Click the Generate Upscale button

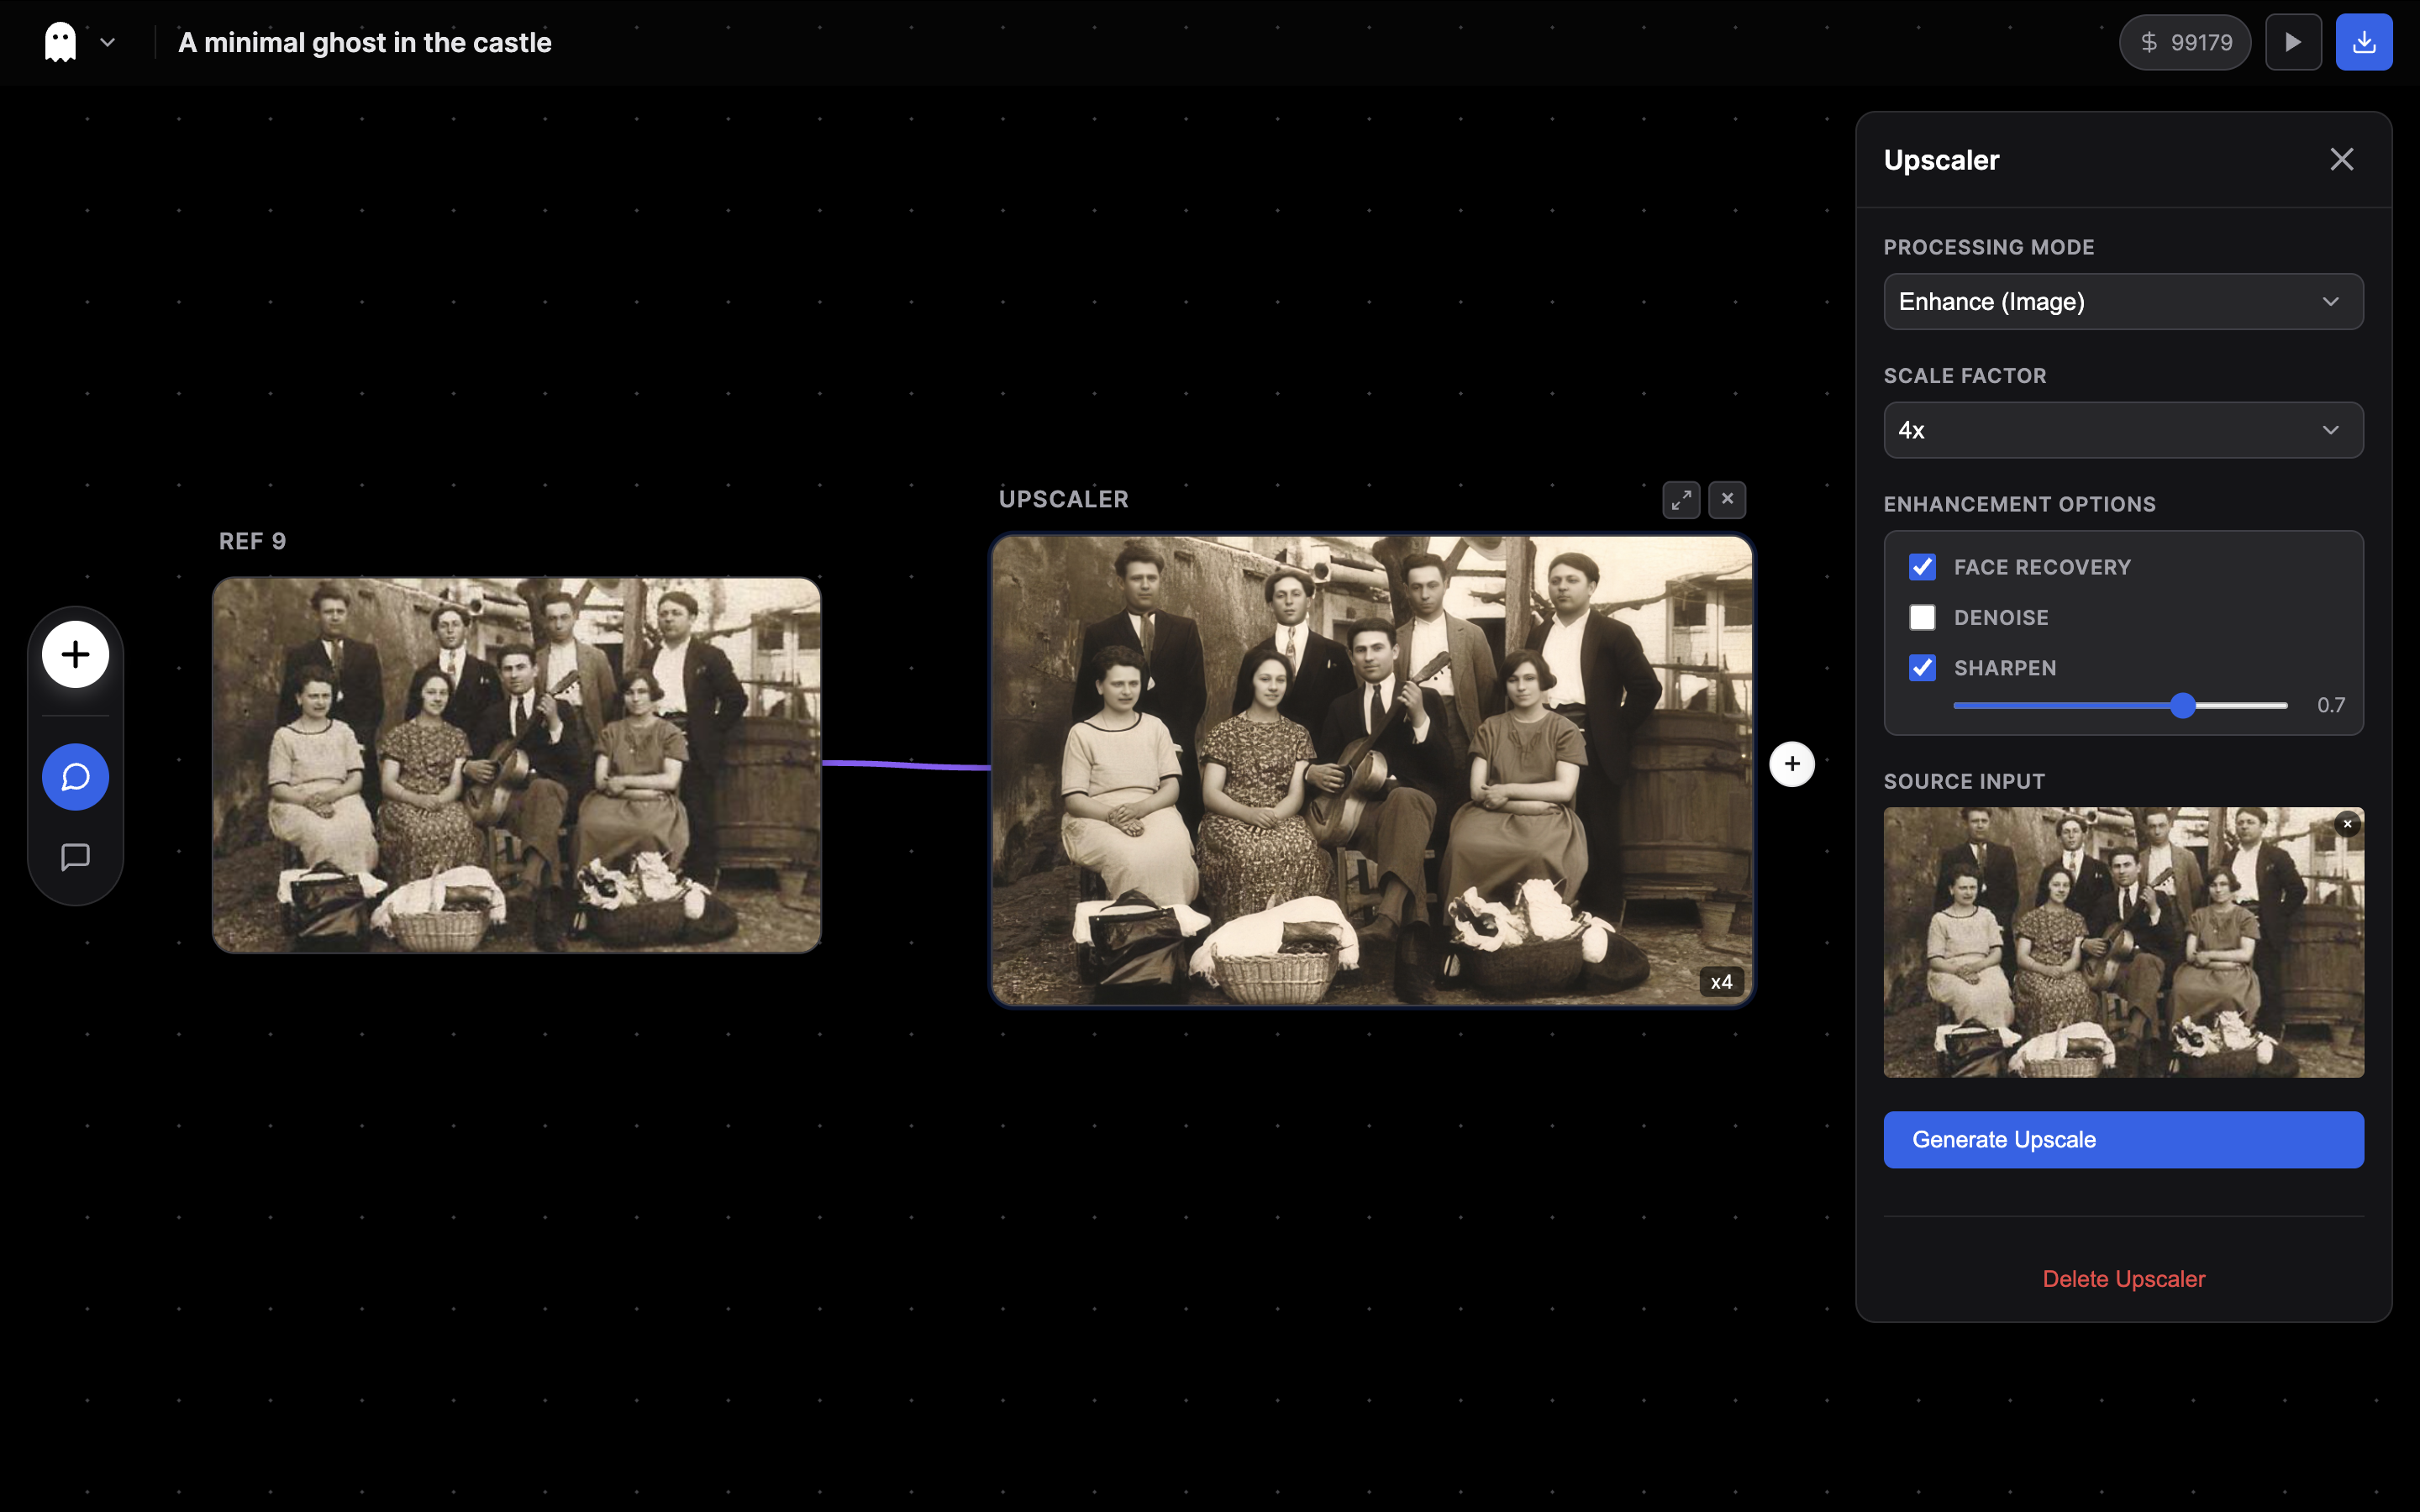(x=2123, y=1139)
